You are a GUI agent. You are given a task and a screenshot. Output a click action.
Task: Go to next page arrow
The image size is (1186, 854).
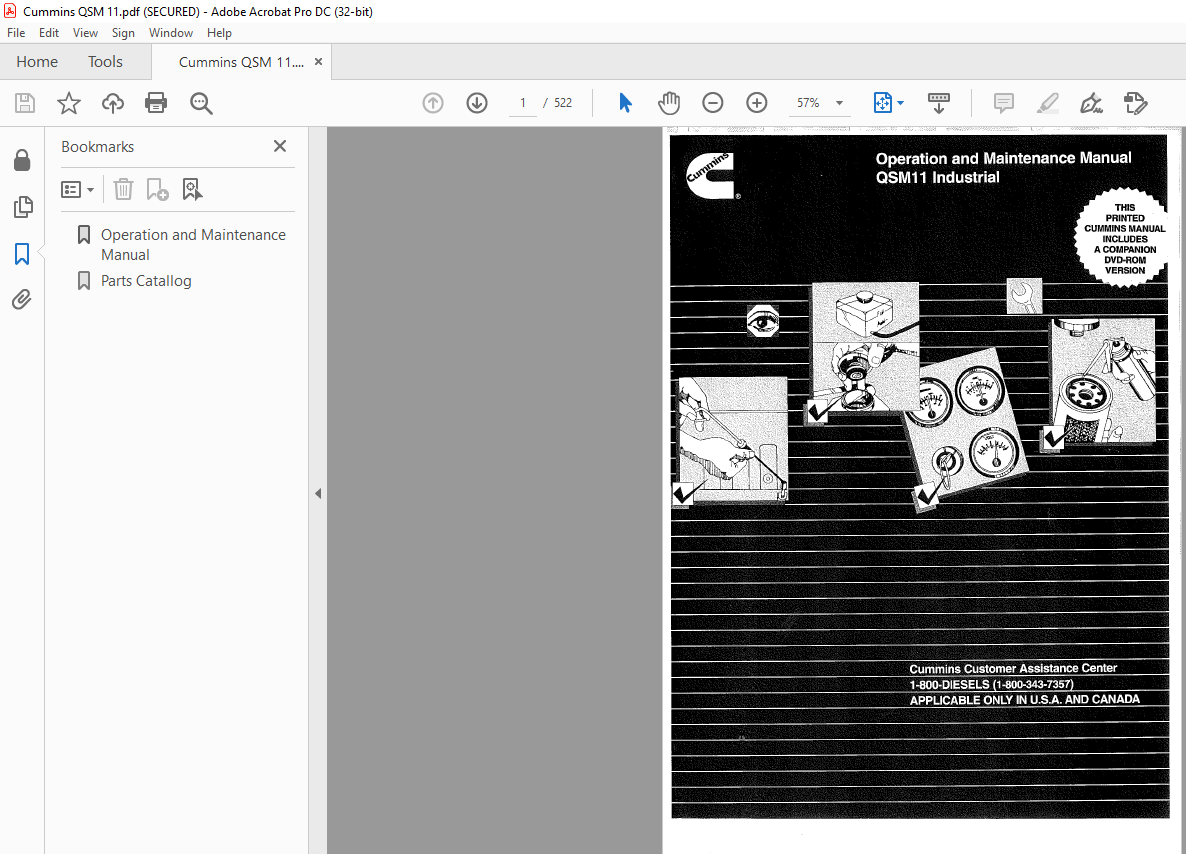point(477,103)
